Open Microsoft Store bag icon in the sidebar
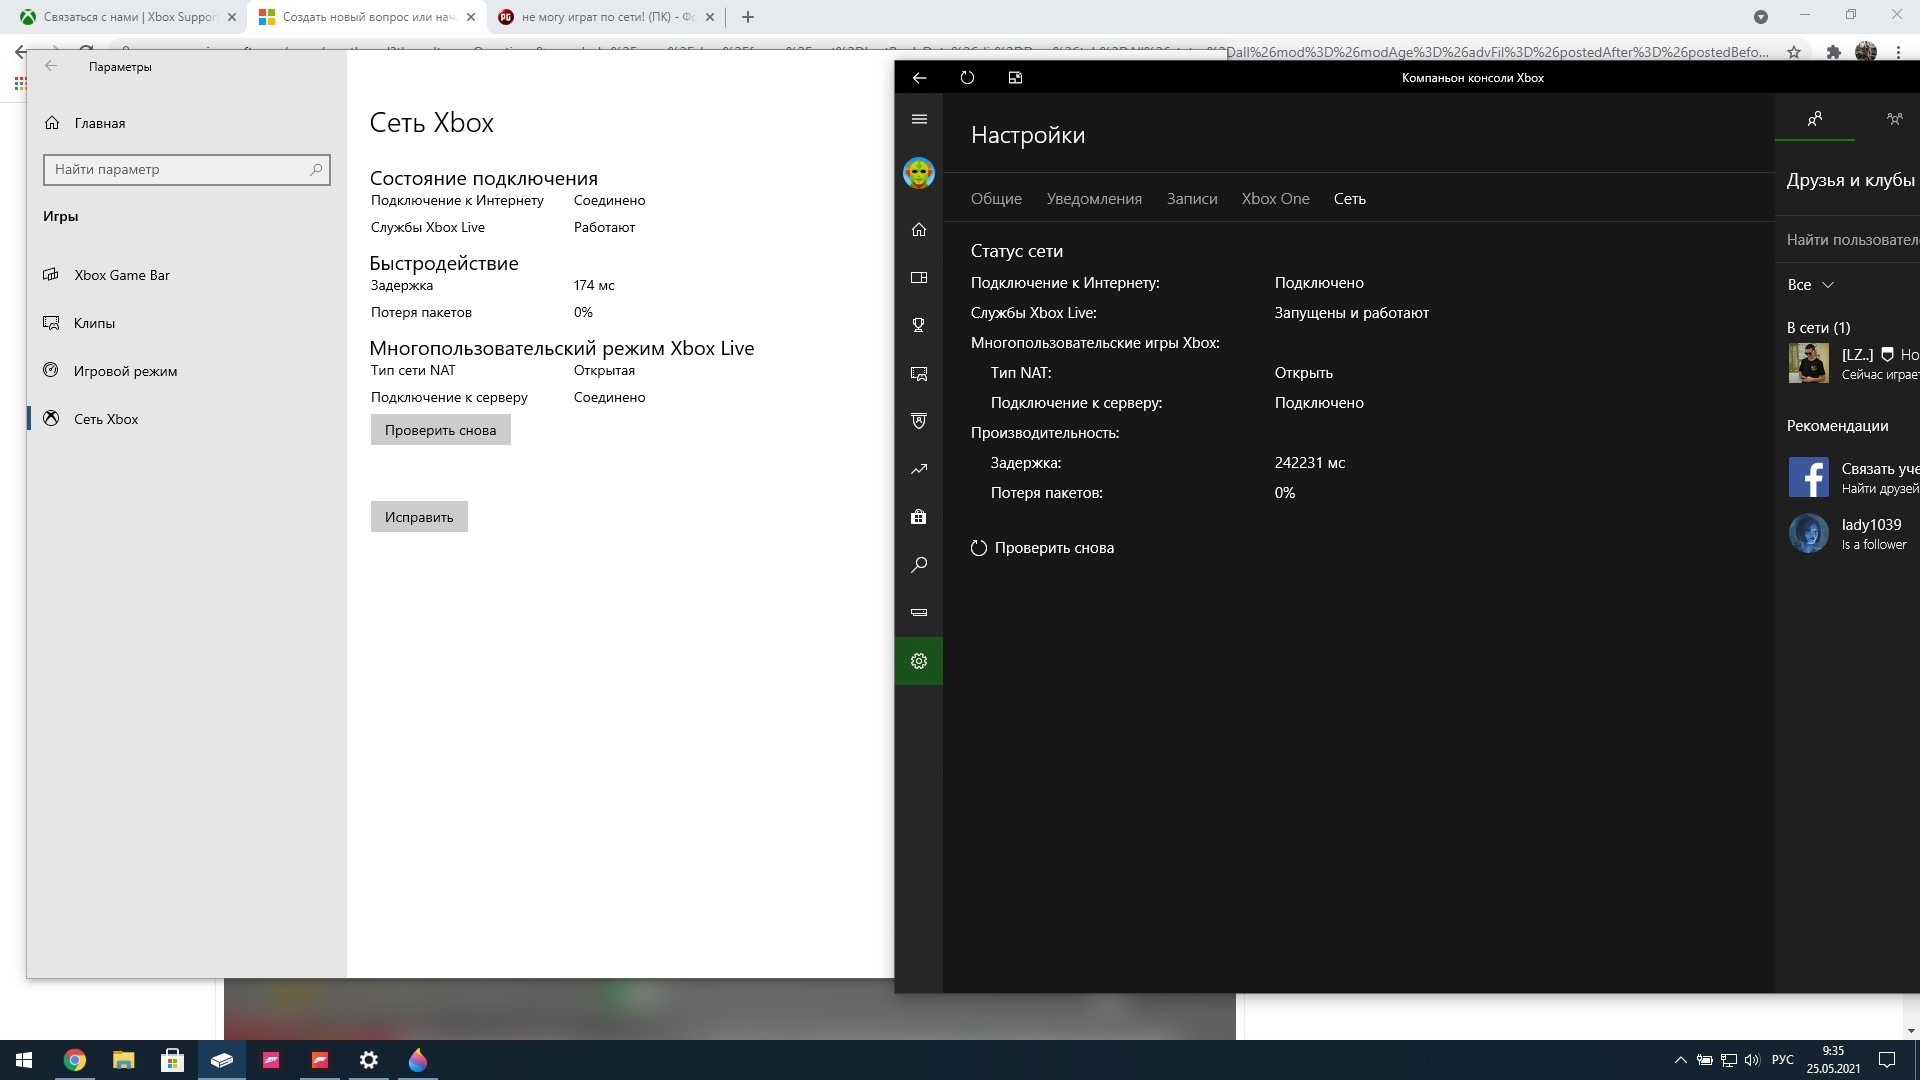The width and height of the screenshot is (1920, 1080). (919, 517)
